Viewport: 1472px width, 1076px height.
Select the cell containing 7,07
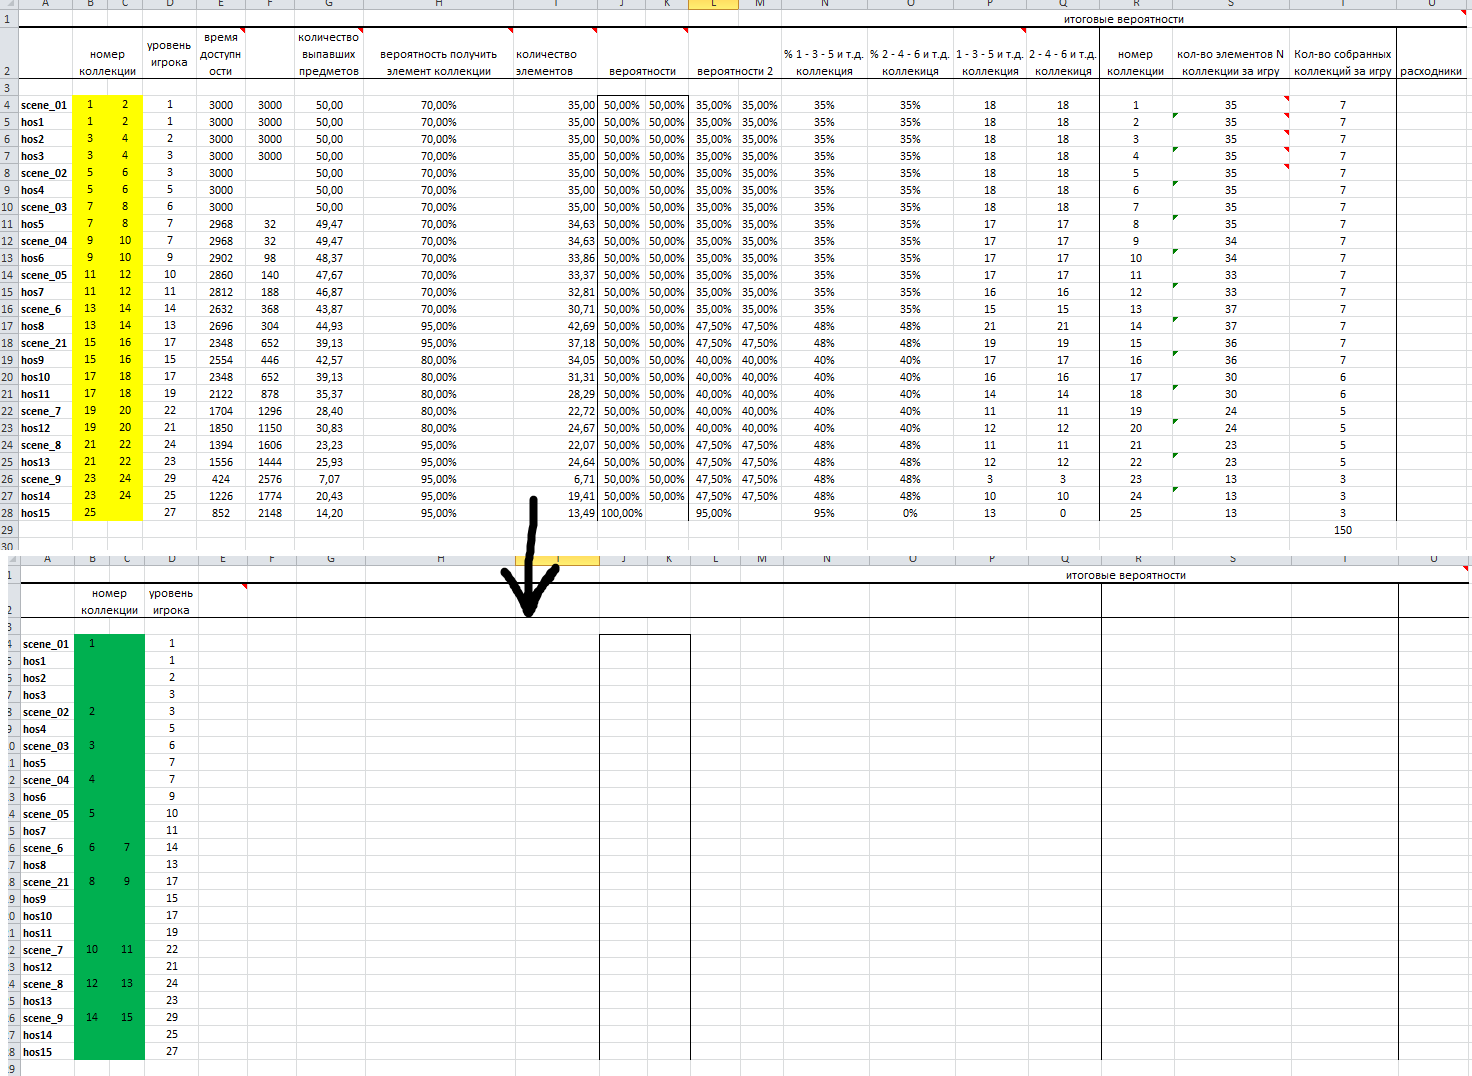[329, 479]
